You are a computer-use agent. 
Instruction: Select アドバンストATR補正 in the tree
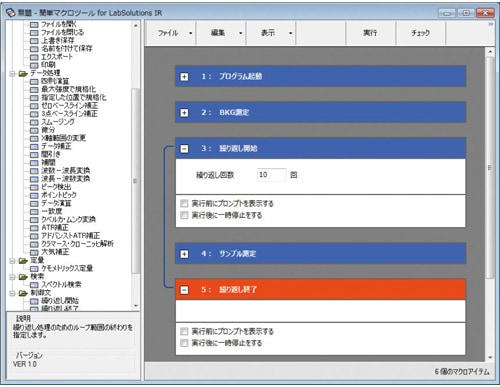[70, 236]
